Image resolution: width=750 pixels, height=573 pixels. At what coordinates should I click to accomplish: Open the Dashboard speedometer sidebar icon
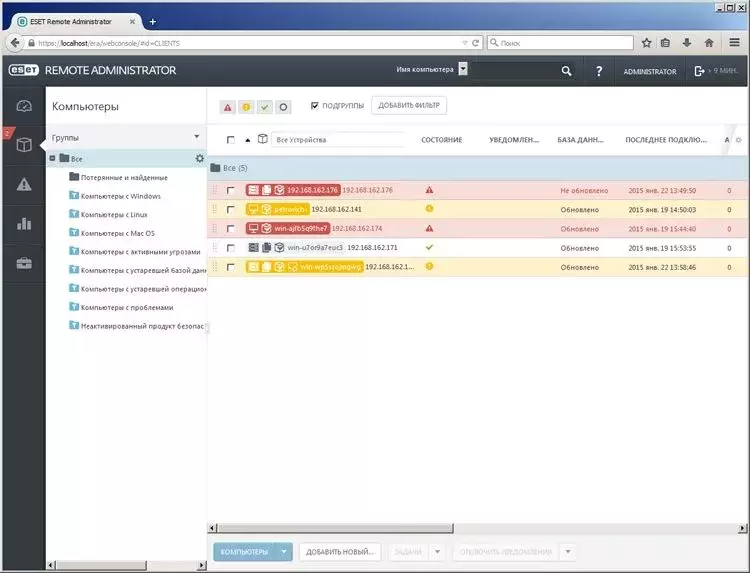pyautogui.click(x=24, y=106)
